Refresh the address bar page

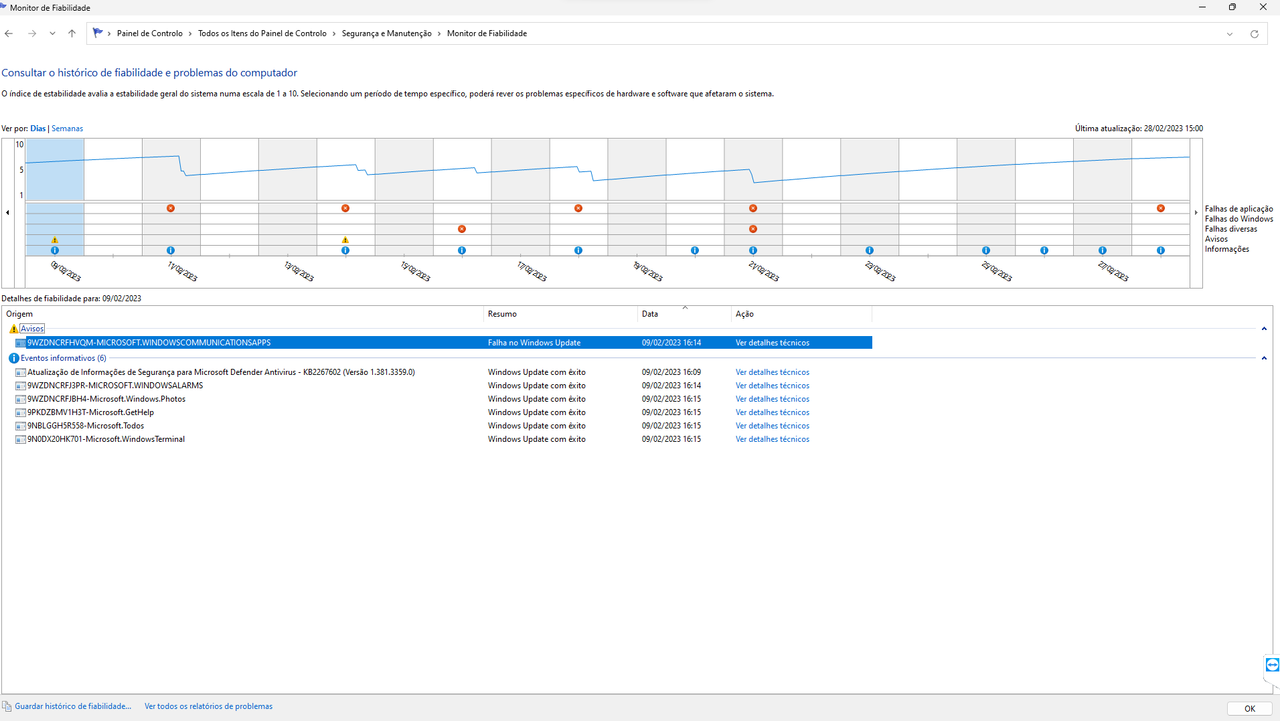tap(1255, 33)
